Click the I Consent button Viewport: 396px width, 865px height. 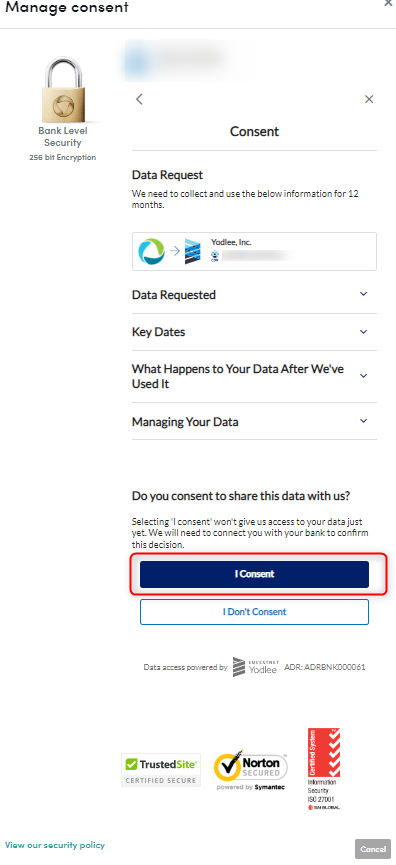(x=254, y=574)
